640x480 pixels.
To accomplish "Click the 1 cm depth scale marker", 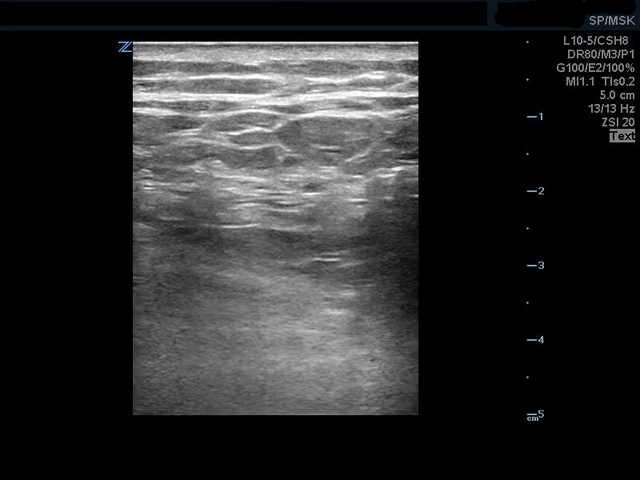I will (x=536, y=117).
